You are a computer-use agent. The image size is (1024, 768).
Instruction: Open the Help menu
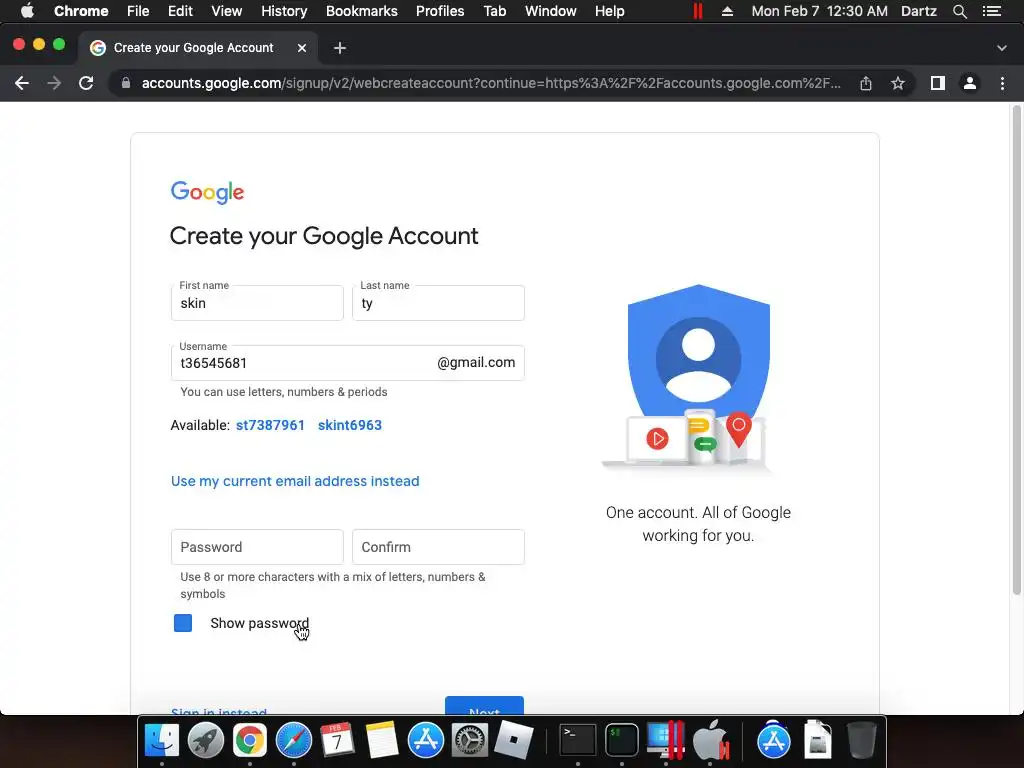tap(609, 11)
